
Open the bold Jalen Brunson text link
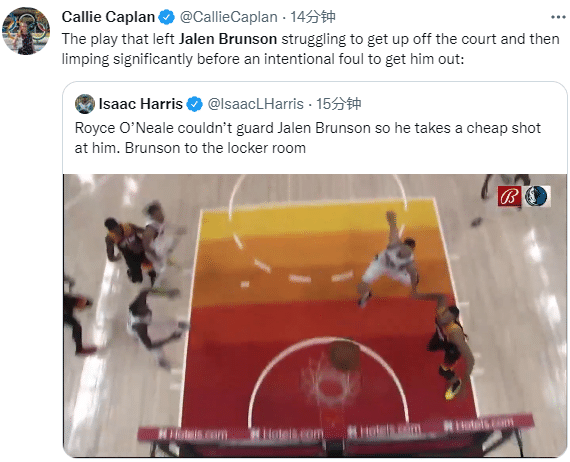coord(228,39)
